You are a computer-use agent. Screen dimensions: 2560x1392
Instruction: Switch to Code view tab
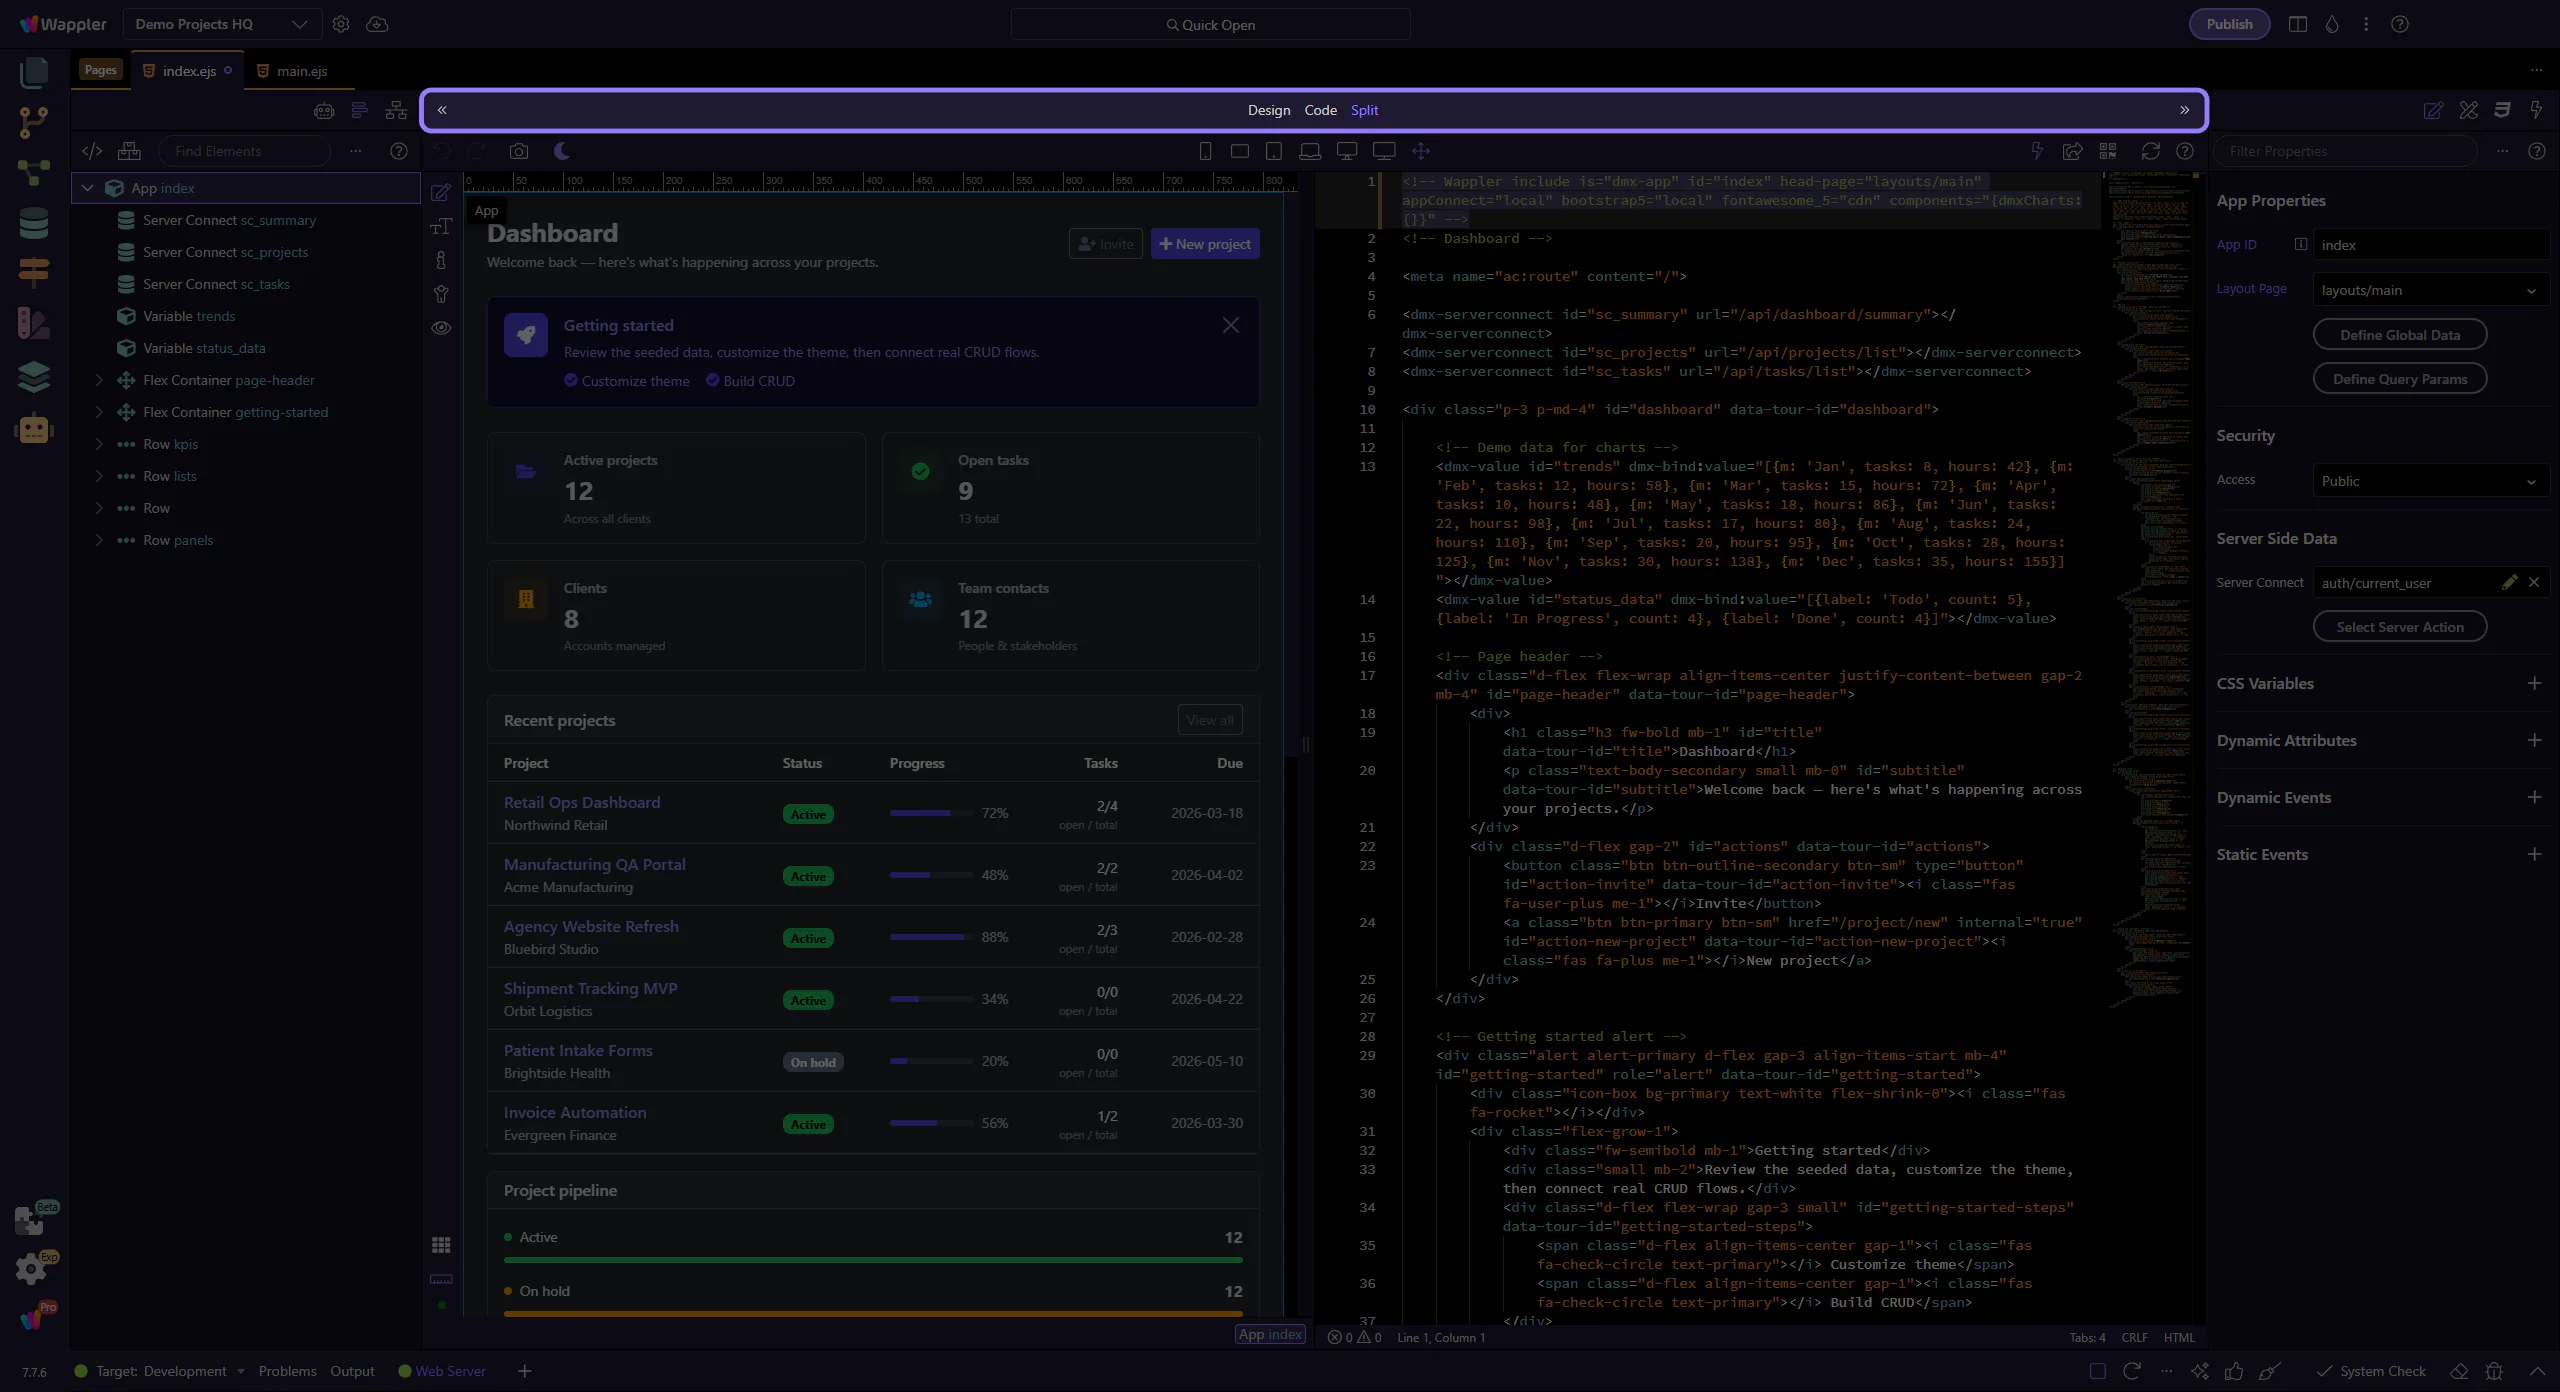point(1320,110)
